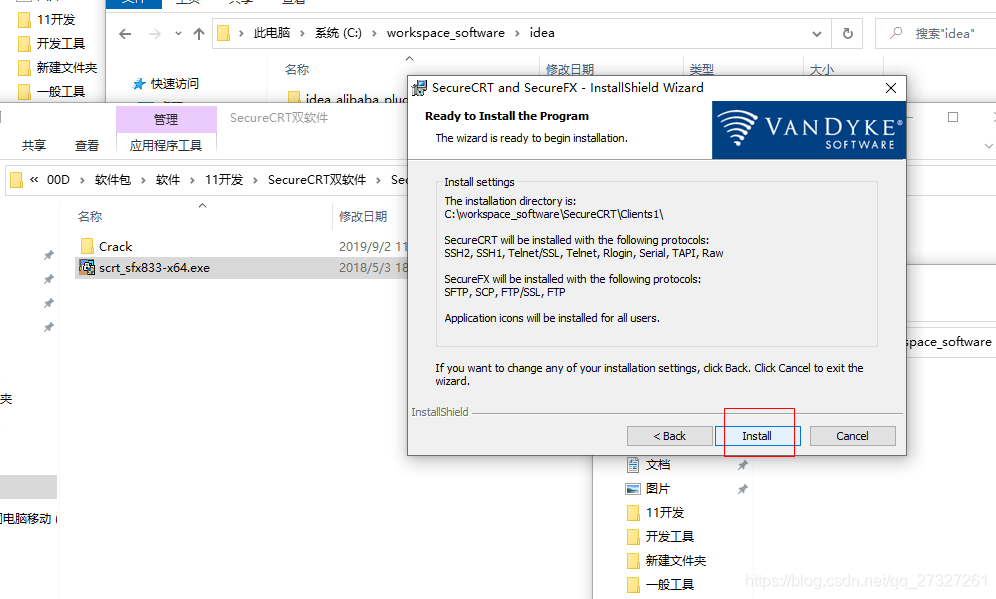
Task: Open the 一般工具 folder at top left
Action: pos(51,91)
